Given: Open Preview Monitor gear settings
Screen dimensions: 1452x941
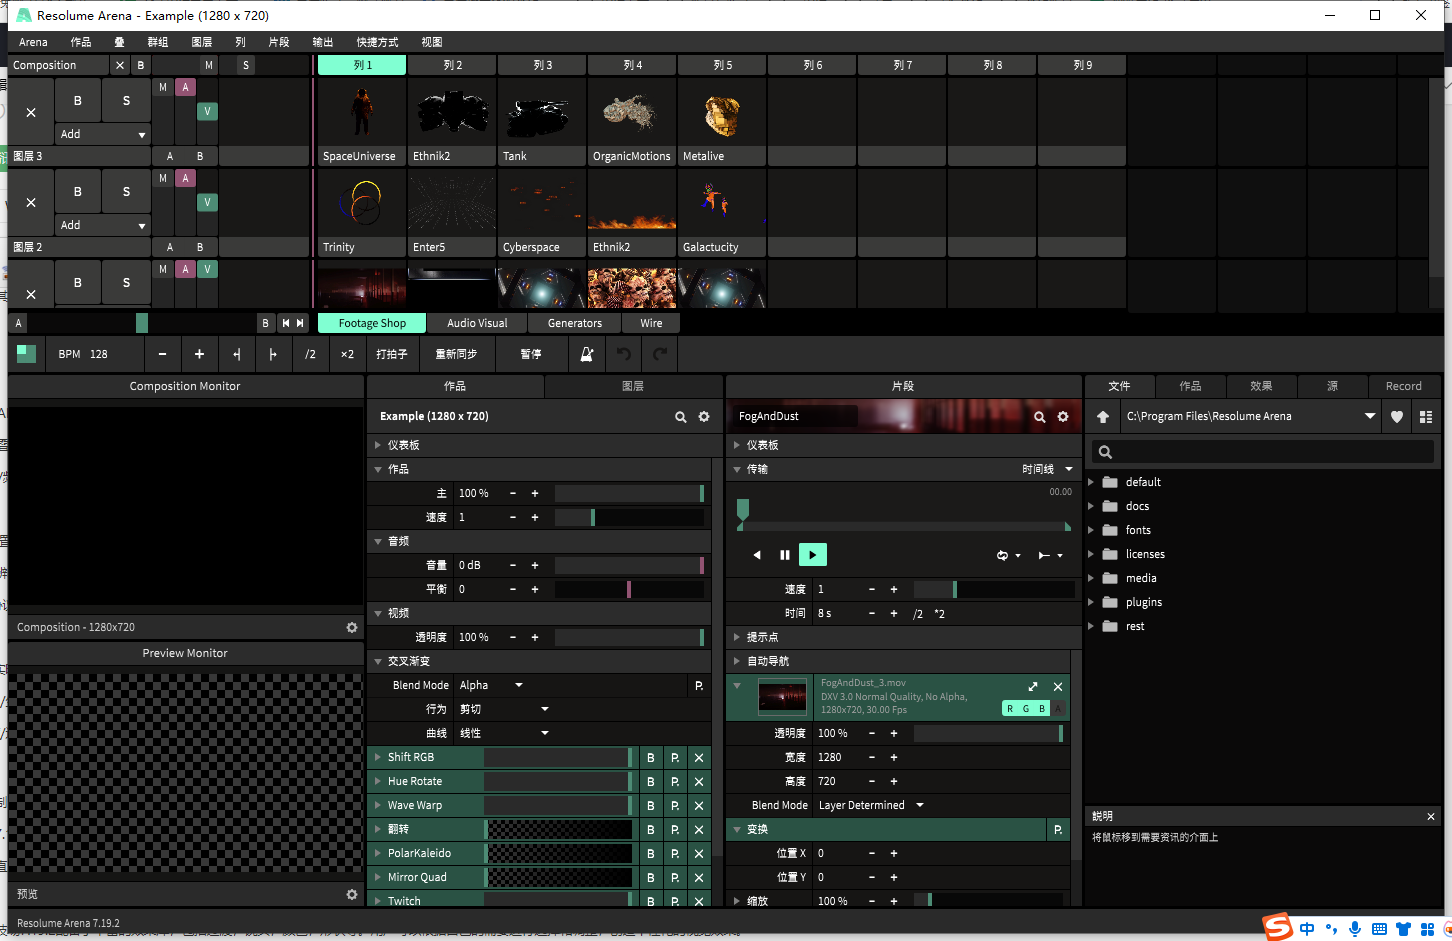Looking at the screenshot, I should [352, 895].
